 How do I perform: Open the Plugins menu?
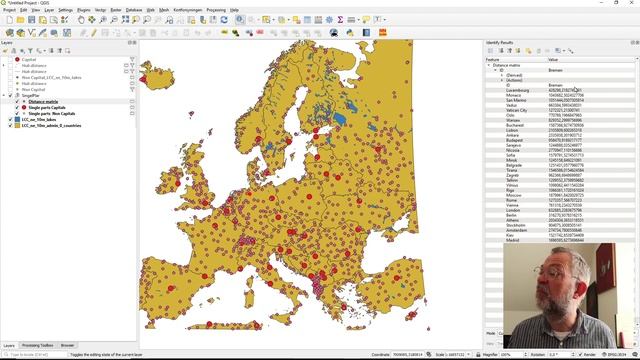[84, 10]
